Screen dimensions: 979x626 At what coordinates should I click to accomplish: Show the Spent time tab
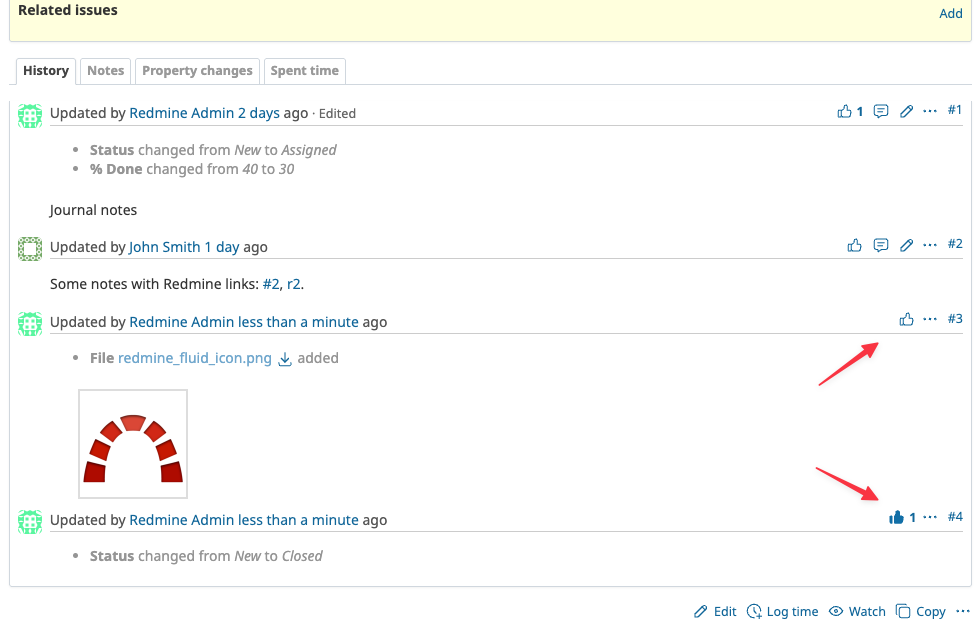[304, 71]
